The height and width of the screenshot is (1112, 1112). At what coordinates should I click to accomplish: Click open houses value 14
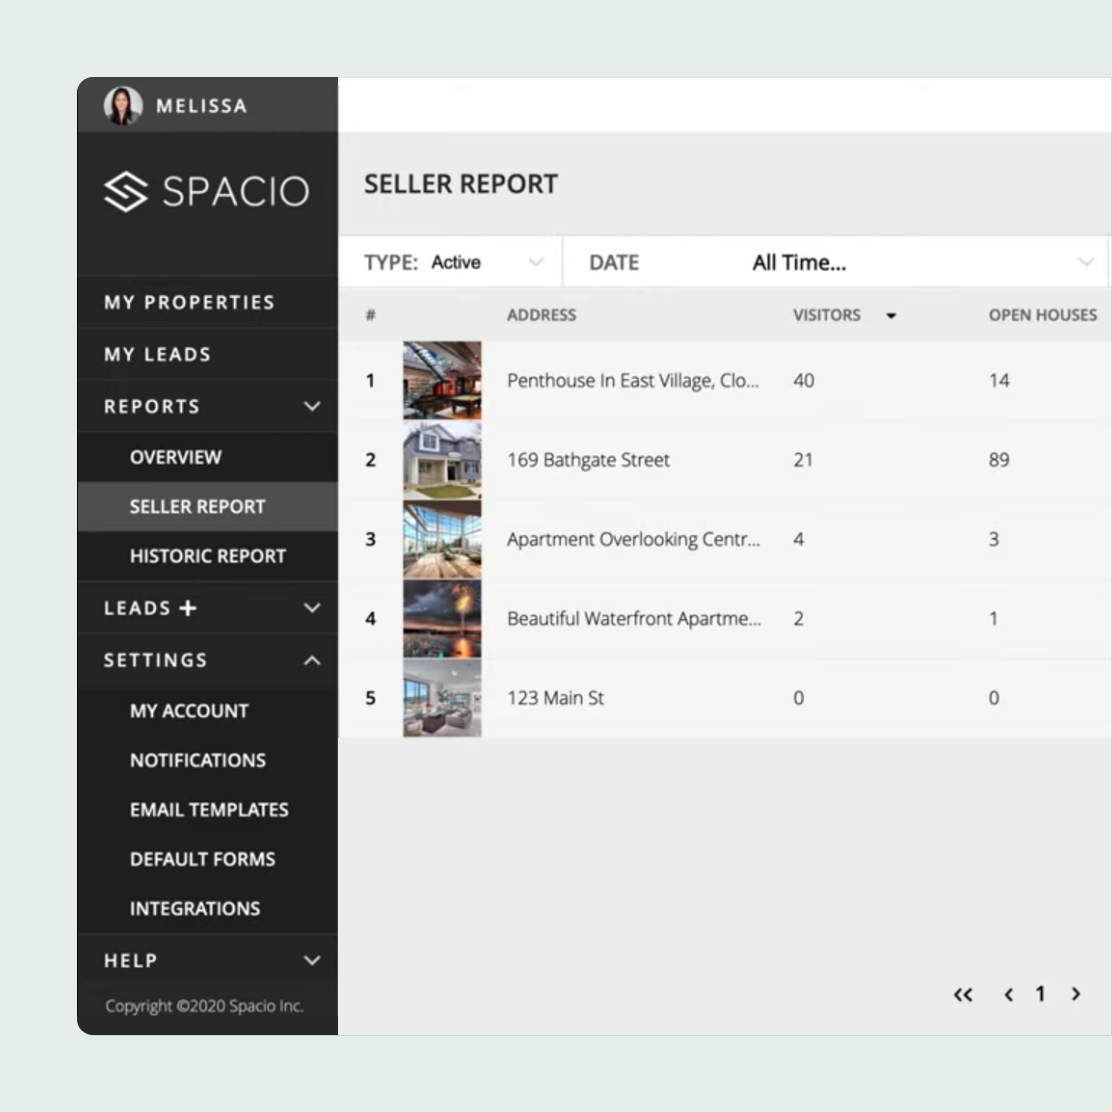tap(999, 381)
